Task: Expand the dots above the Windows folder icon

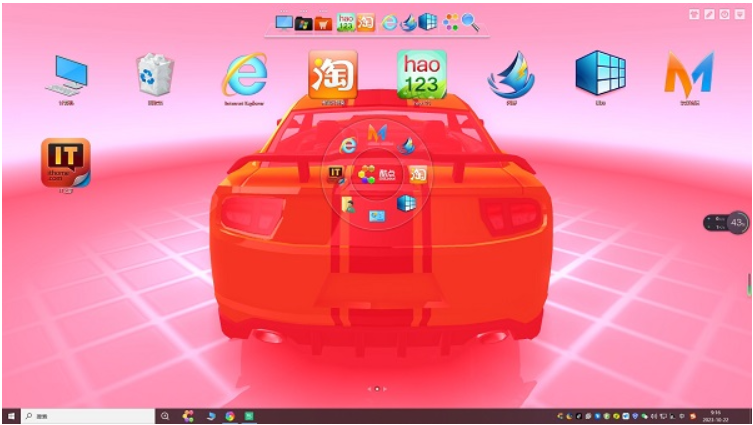Action: 304,11
